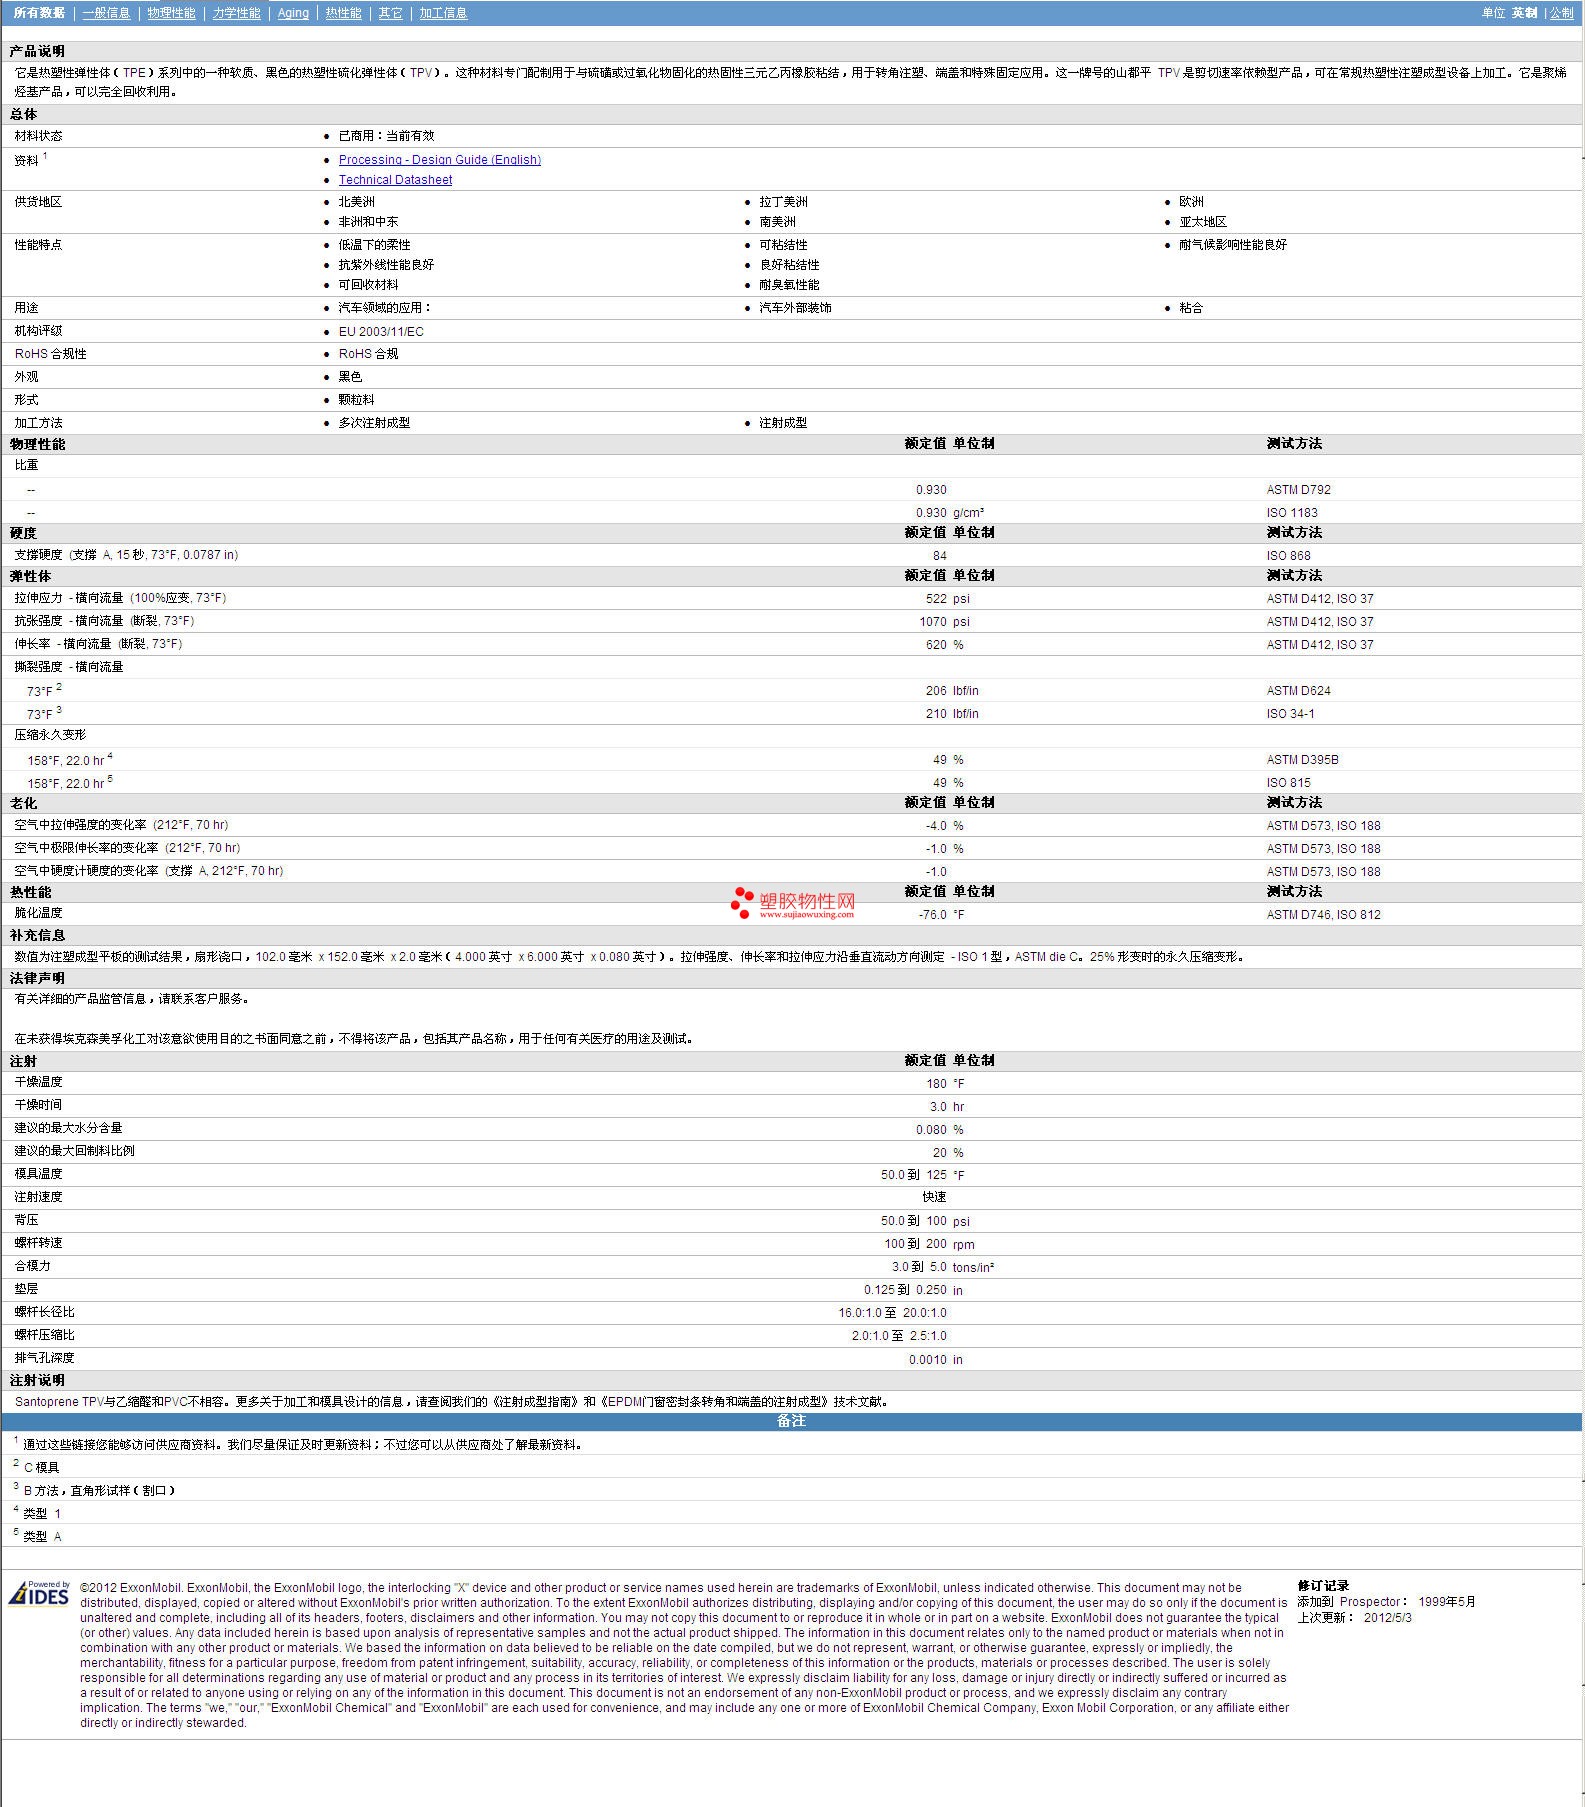Viewport: 1585px width, 1807px height.
Task: Click the 支撑硬度 row label
Action: click(126, 555)
